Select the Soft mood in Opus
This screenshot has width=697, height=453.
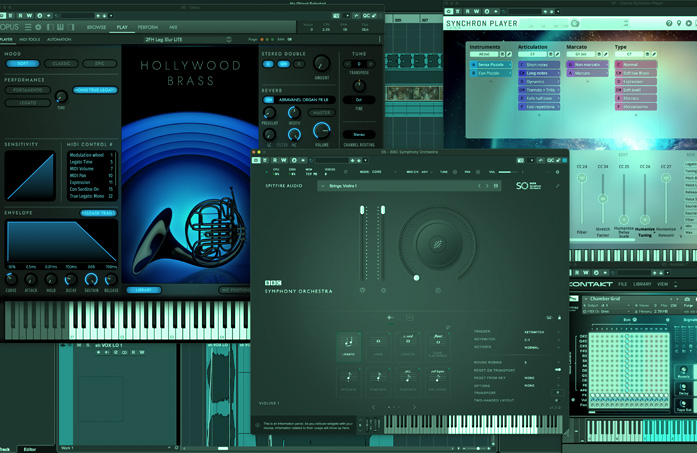click(23, 64)
